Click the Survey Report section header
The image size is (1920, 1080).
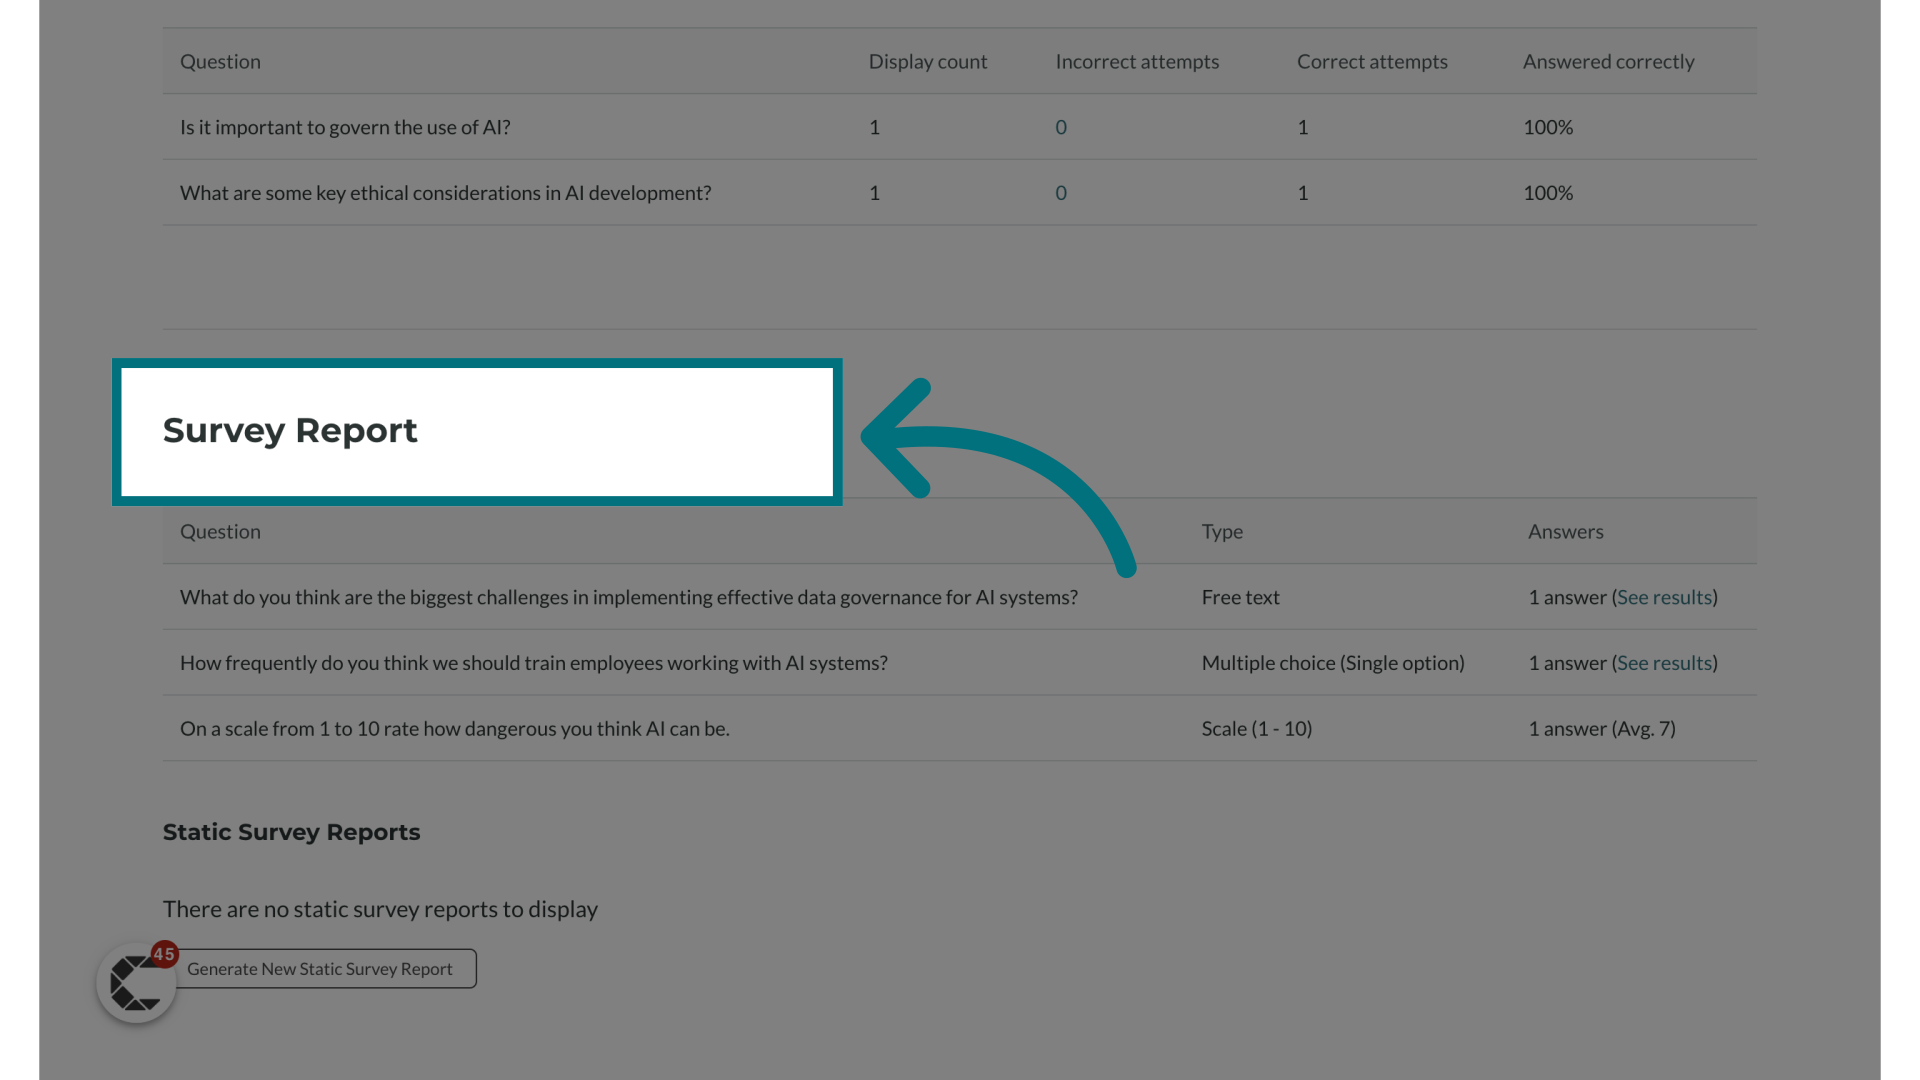(x=289, y=430)
